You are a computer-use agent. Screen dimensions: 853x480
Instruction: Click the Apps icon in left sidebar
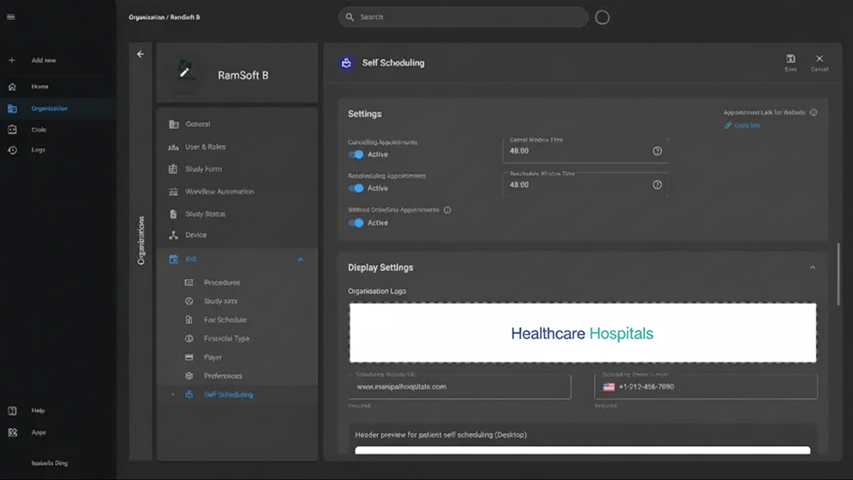click(13, 432)
